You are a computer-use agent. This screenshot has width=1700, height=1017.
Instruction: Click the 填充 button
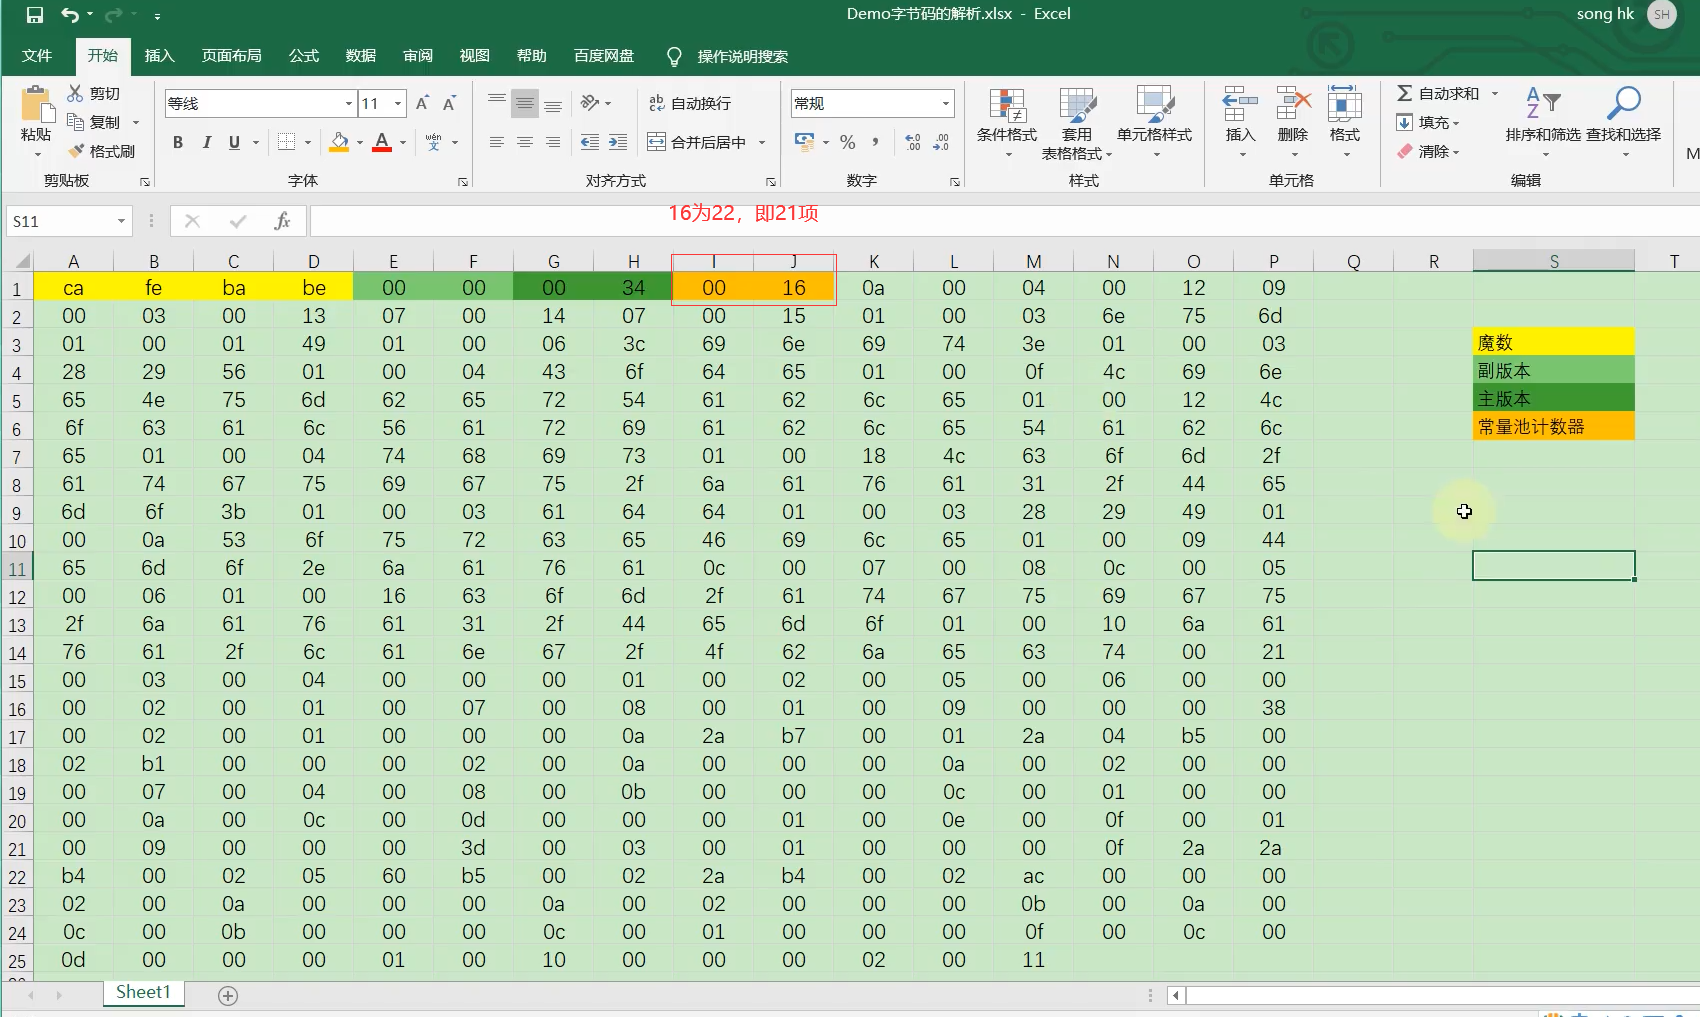coord(1428,122)
